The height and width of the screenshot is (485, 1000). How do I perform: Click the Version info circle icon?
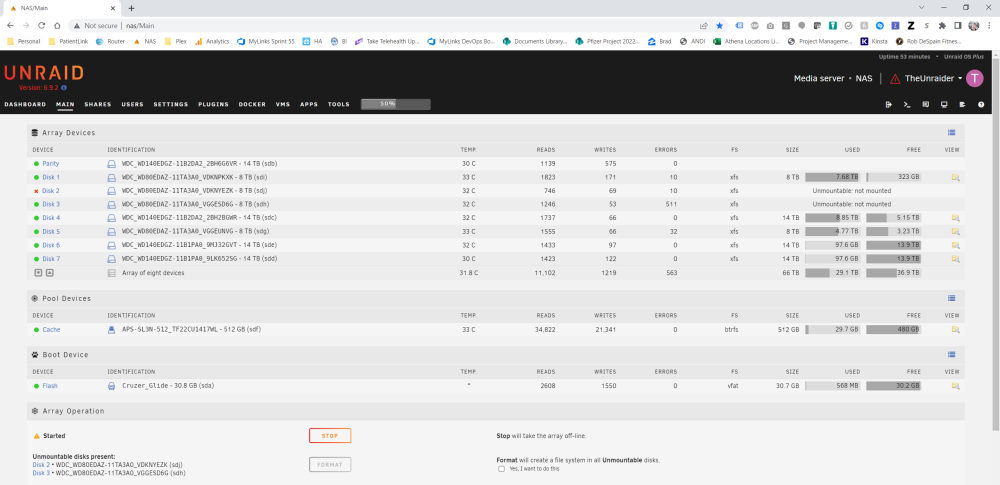pos(64,87)
